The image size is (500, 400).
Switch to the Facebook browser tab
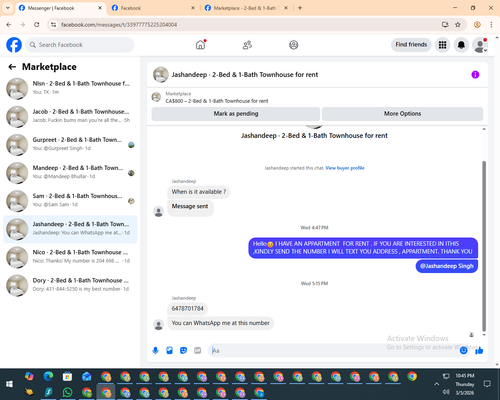(x=153, y=8)
